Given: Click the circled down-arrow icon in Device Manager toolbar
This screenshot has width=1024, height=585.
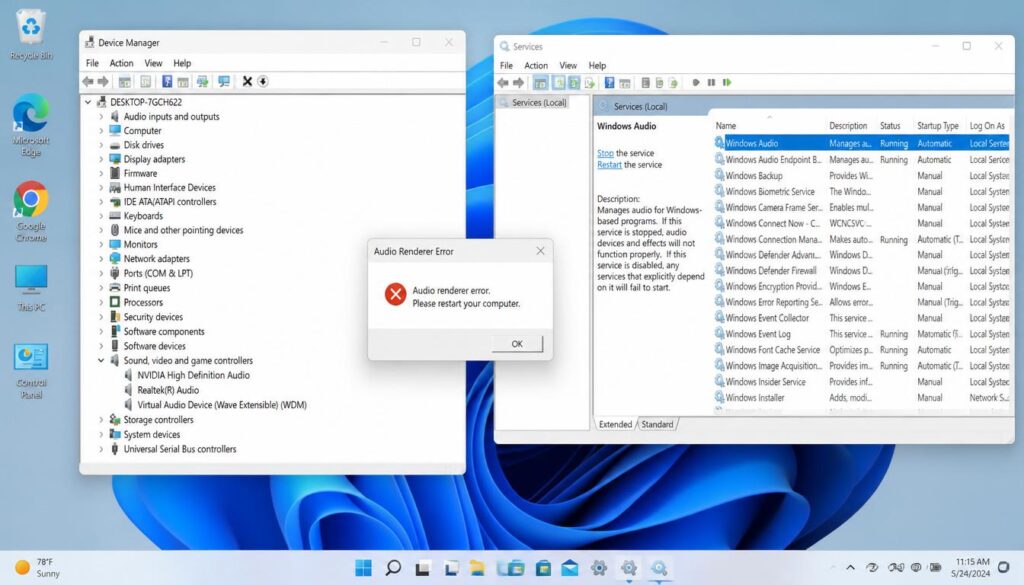Looking at the screenshot, I should [x=263, y=81].
